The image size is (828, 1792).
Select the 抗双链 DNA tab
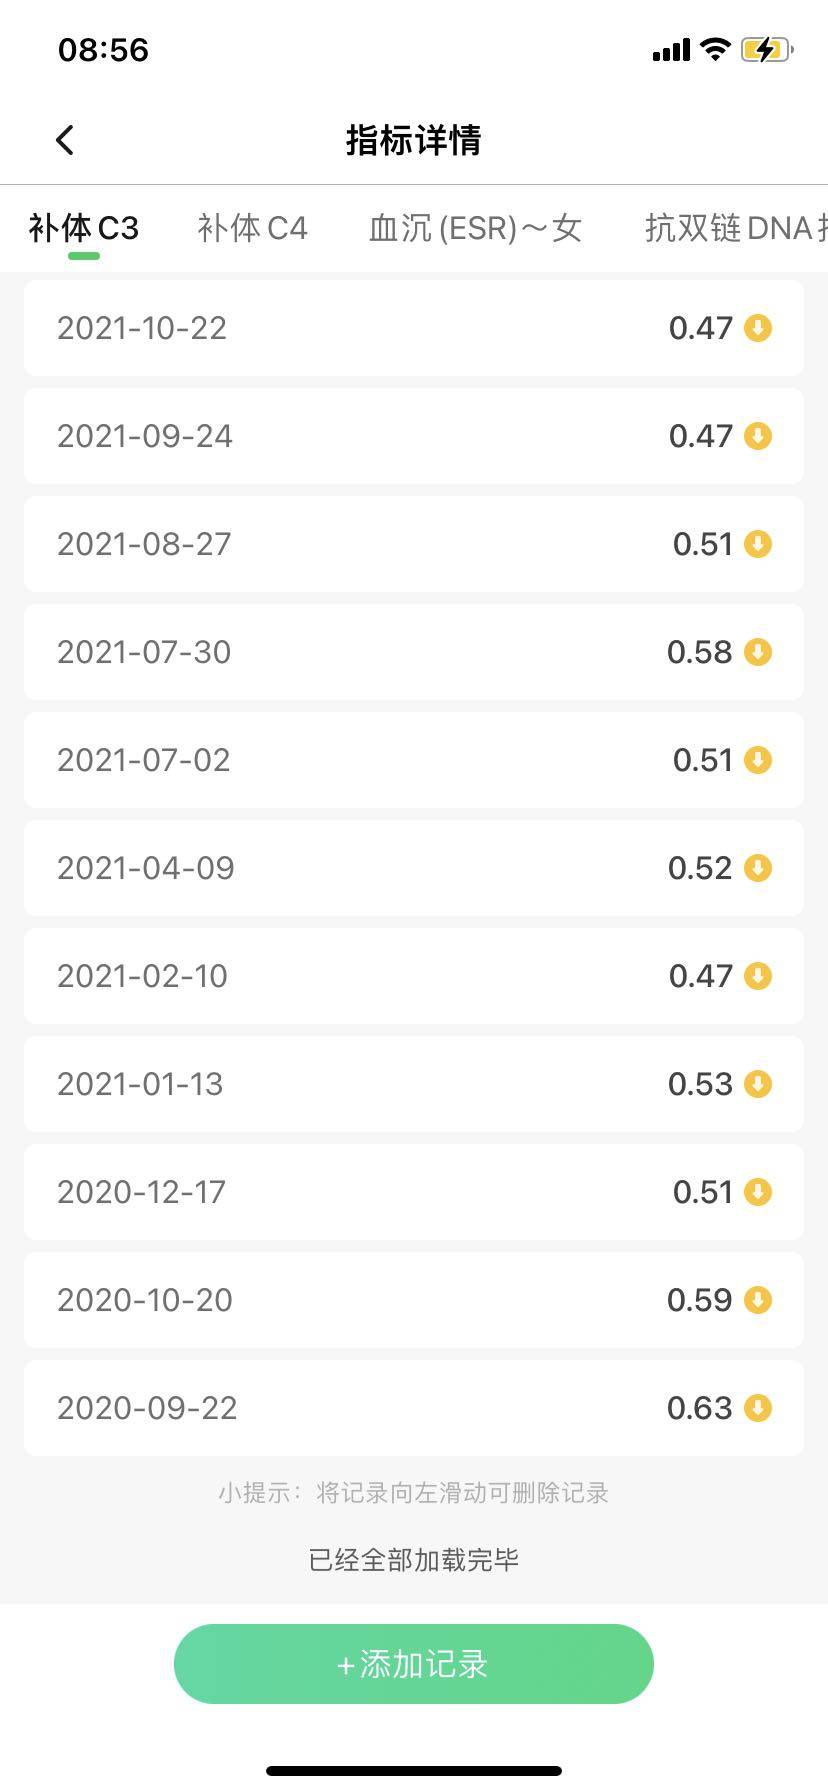(735, 228)
